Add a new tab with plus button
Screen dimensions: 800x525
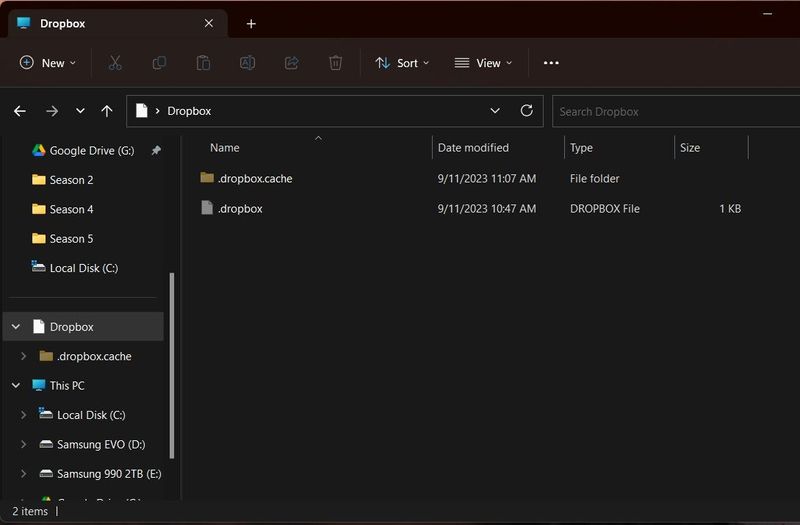pos(251,23)
